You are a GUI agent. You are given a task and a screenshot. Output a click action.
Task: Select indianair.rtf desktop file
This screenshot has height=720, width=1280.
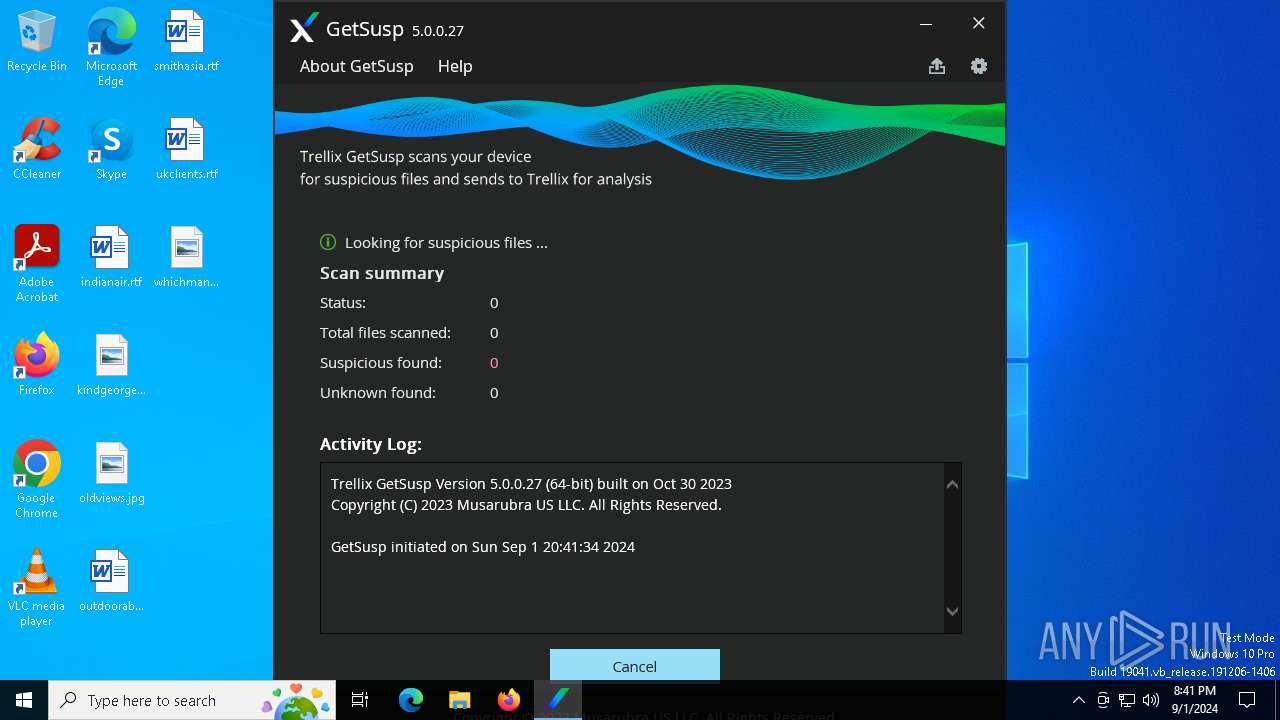point(111,257)
